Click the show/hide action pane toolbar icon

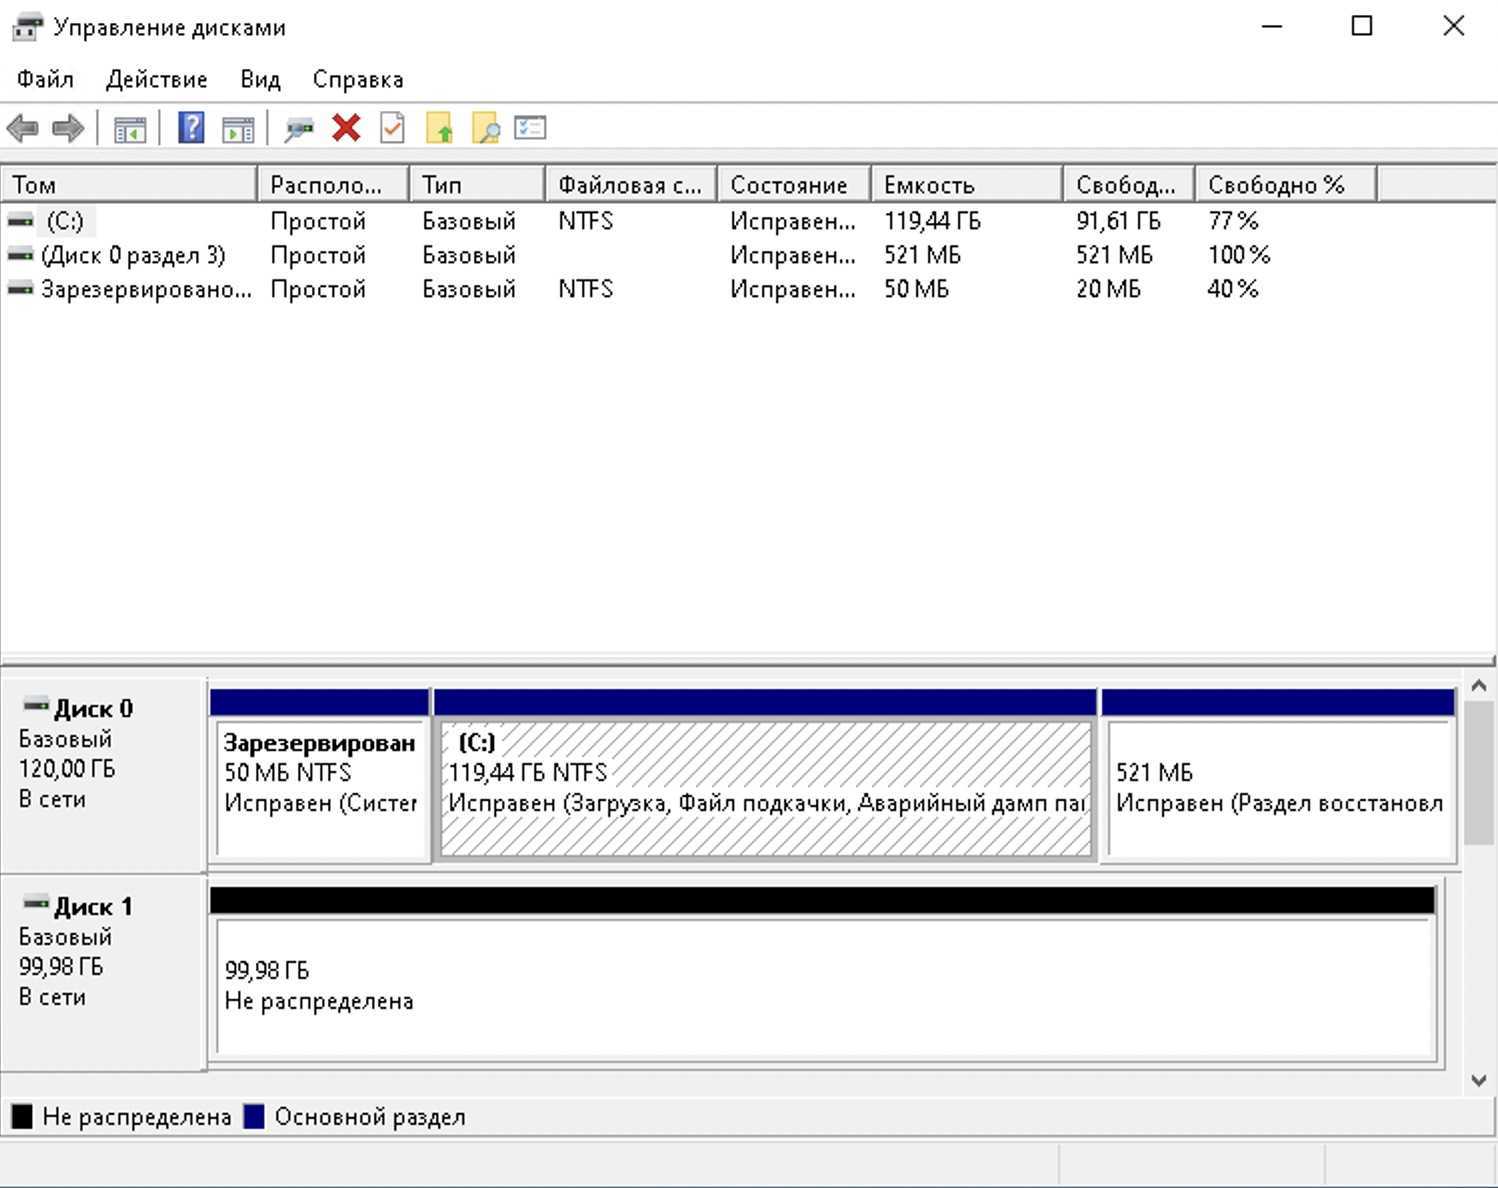pyautogui.click(x=238, y=128)
